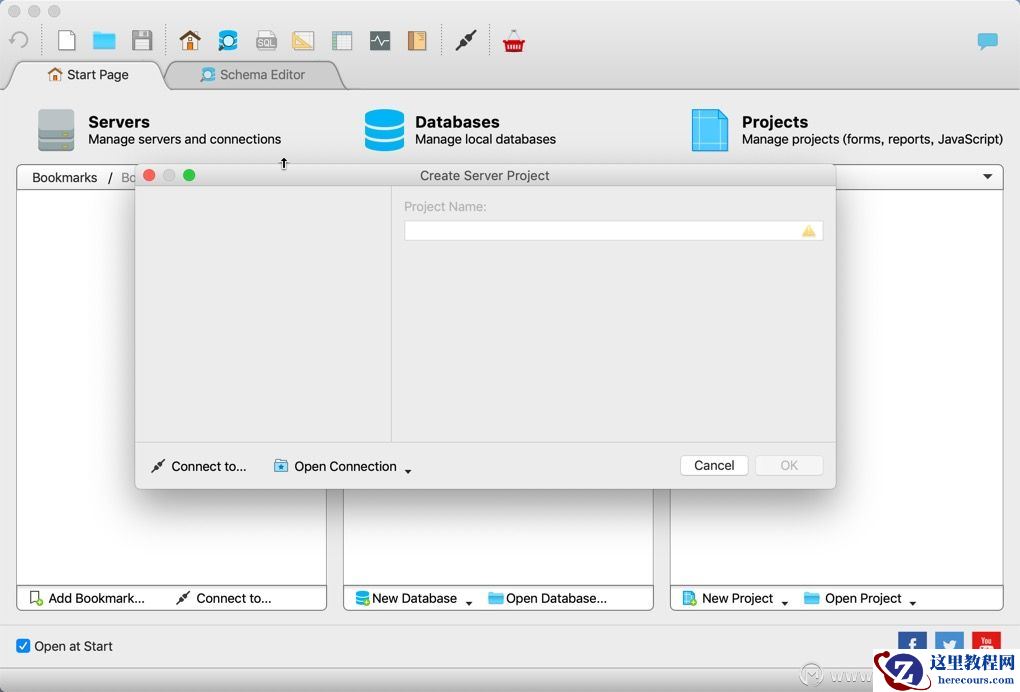This screenshot has width=1020, height=692.
Task: Go to start page via the house toolbar icon
Action: pyautogui.click(x=190, y=40)
